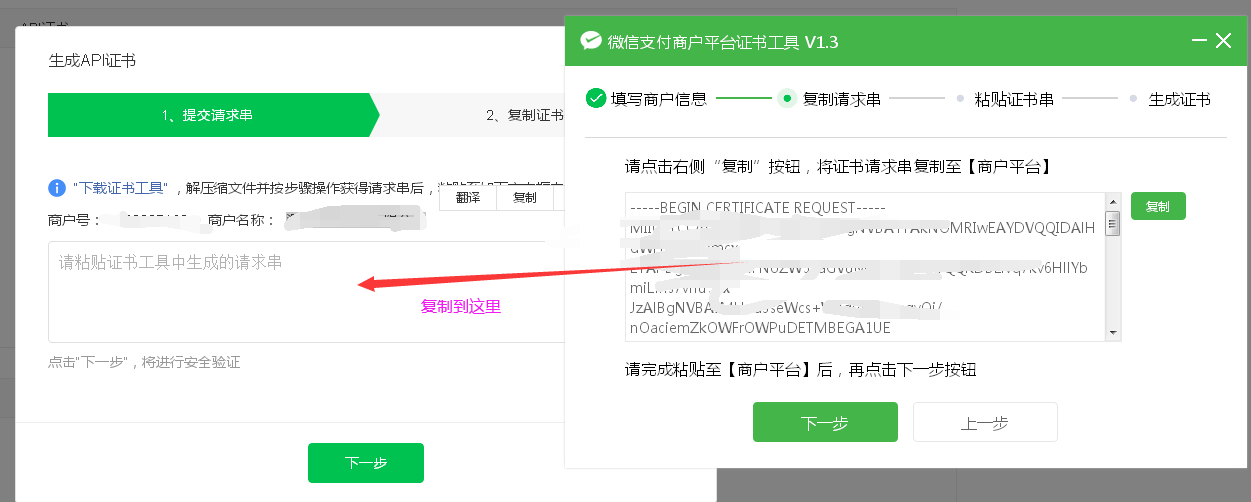This screenshot has width=1251, height=502.
Task: Click the blue info icon beside 下载证书工具
Action: click(x=57, y=187)
